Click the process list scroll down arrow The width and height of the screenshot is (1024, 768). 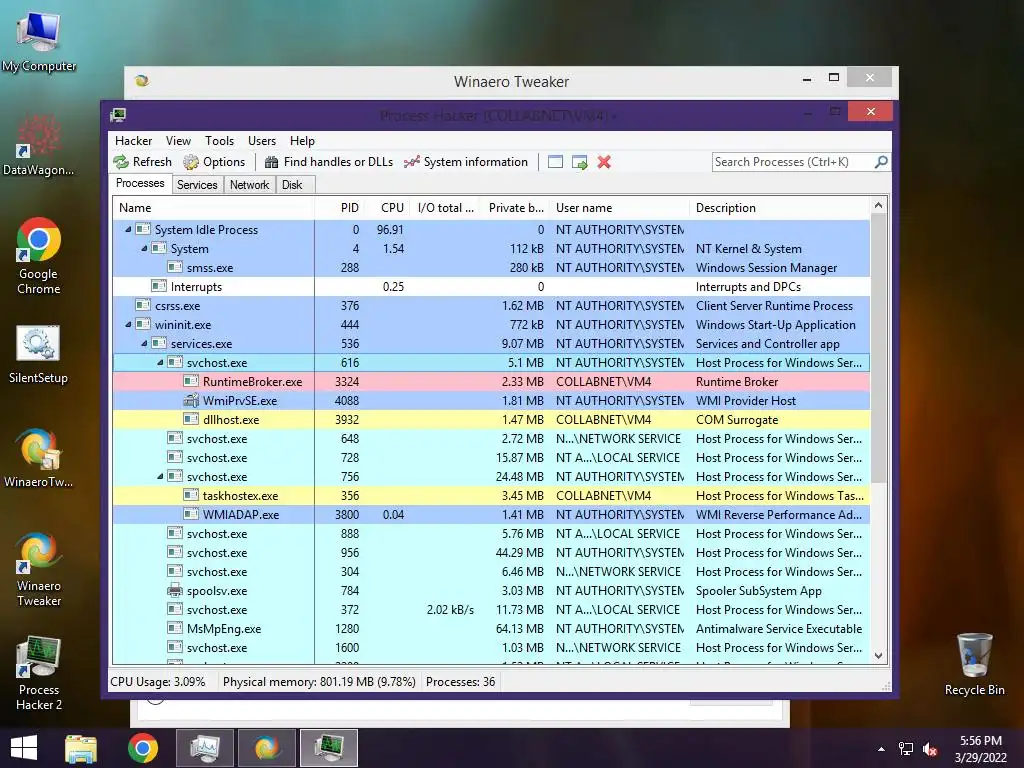click(878, 656)
